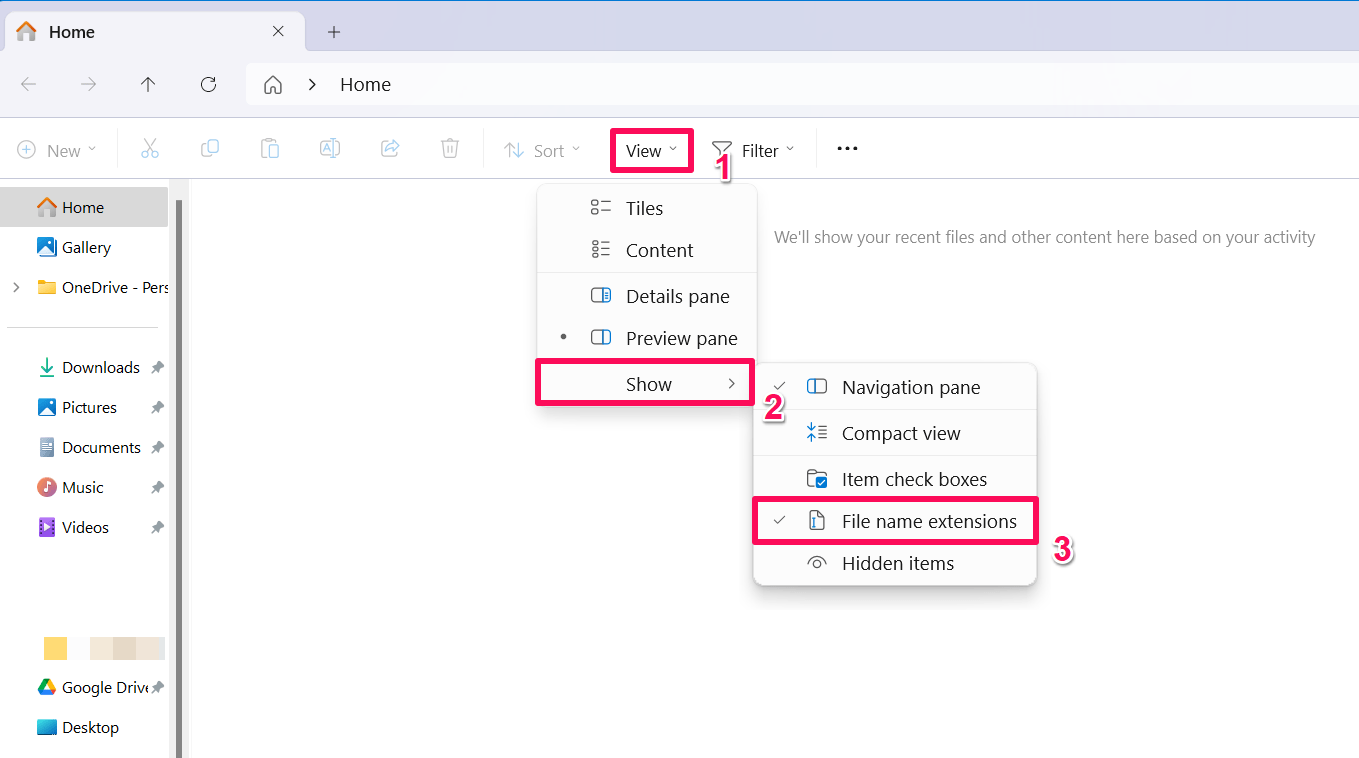
Task: Open Documents in the sidebar
Action: (x=90, y=447)
